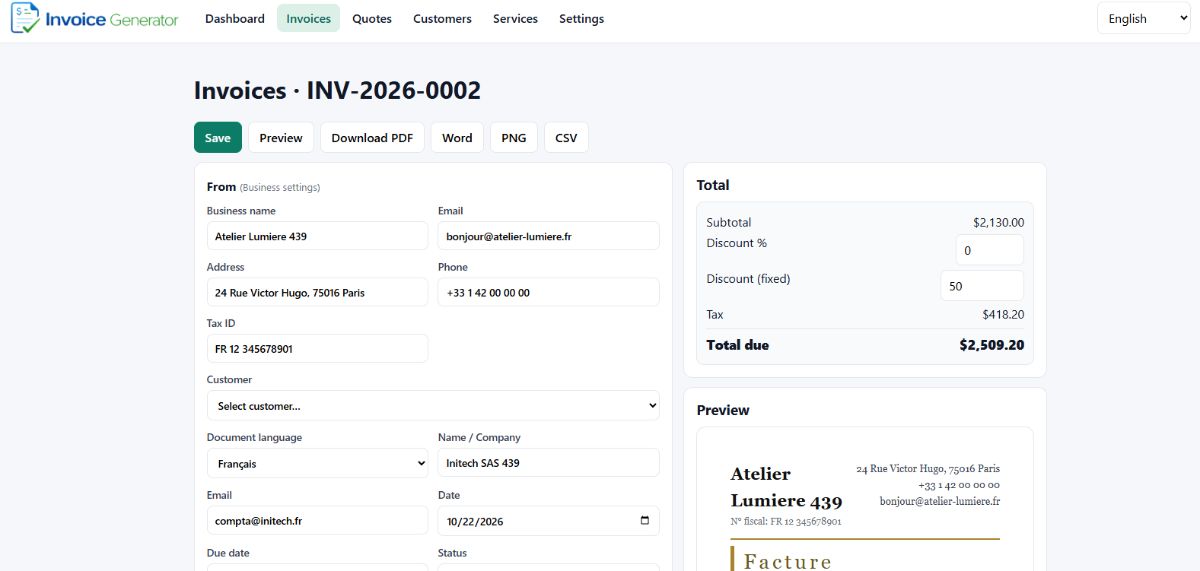This screenshot has width=1200, height=571.
Task: Click the Discount % field
Action: pos(989,250)
